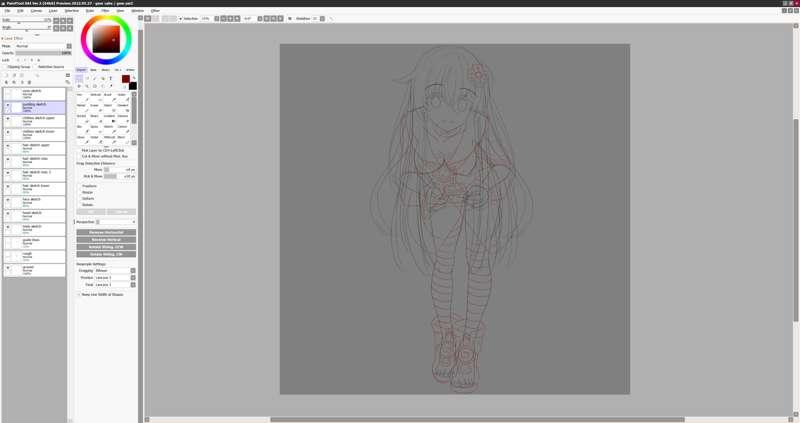Create a new layer folder

click(21, 75)
